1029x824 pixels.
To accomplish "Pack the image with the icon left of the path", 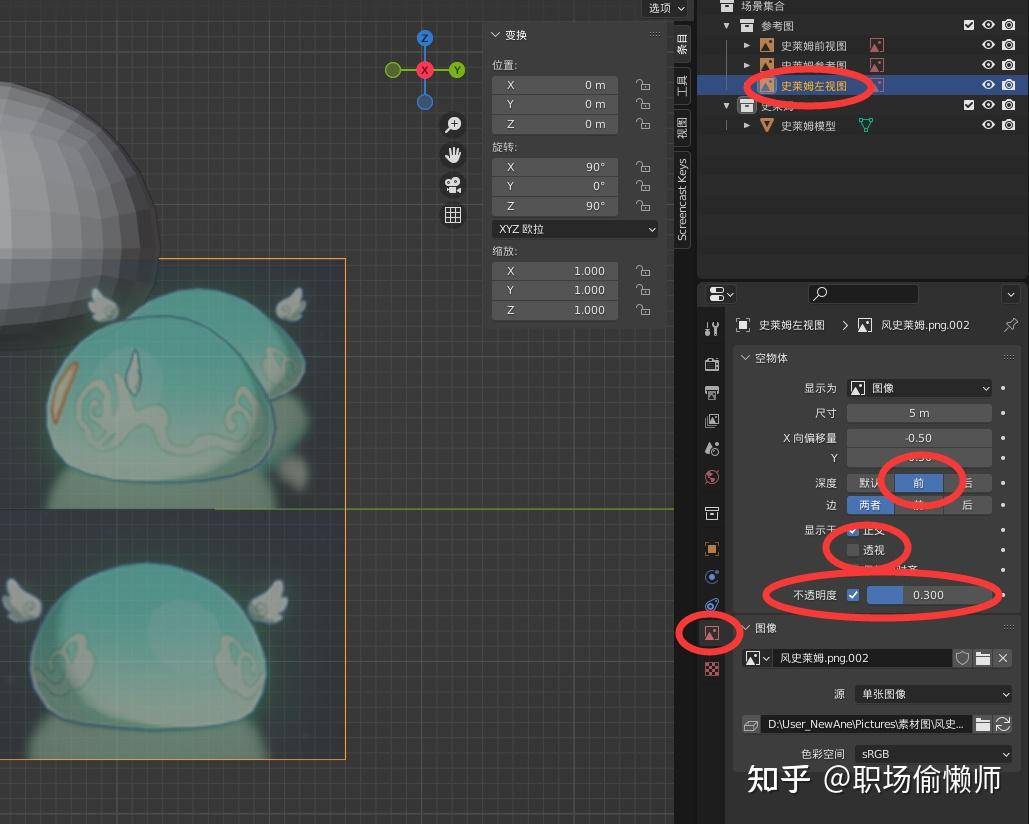I will click(x=751, y=724).
